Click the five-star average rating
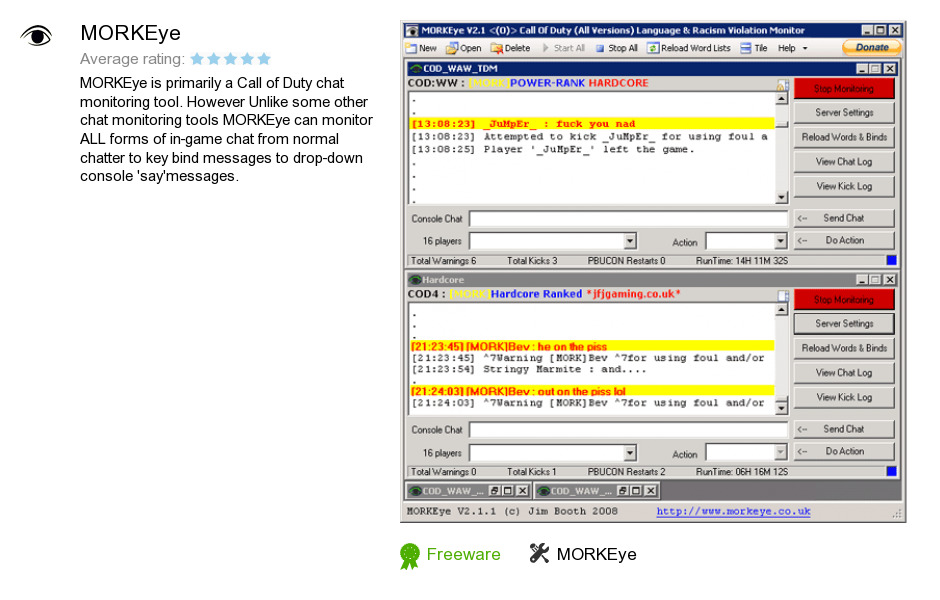This screenshot has width=940, height=600. (x=231, y=59)
